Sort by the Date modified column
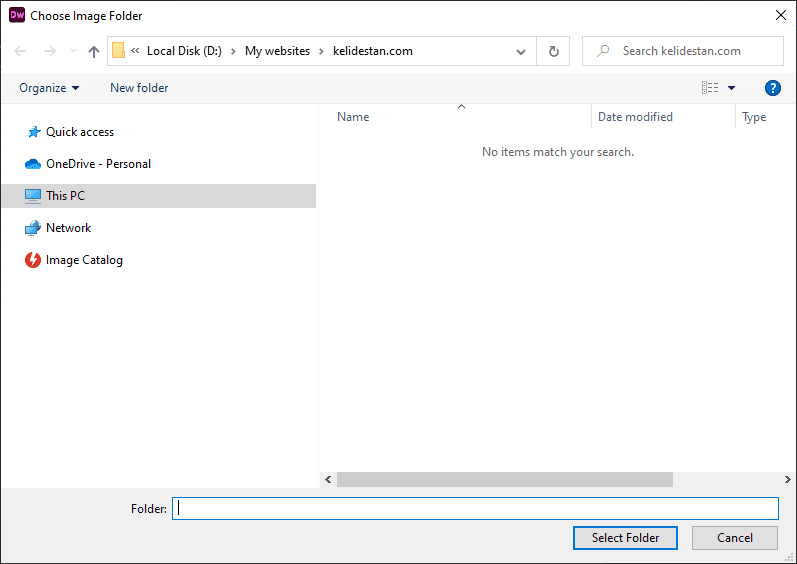Viewport: 797px width, 564px height. [635, 117]
